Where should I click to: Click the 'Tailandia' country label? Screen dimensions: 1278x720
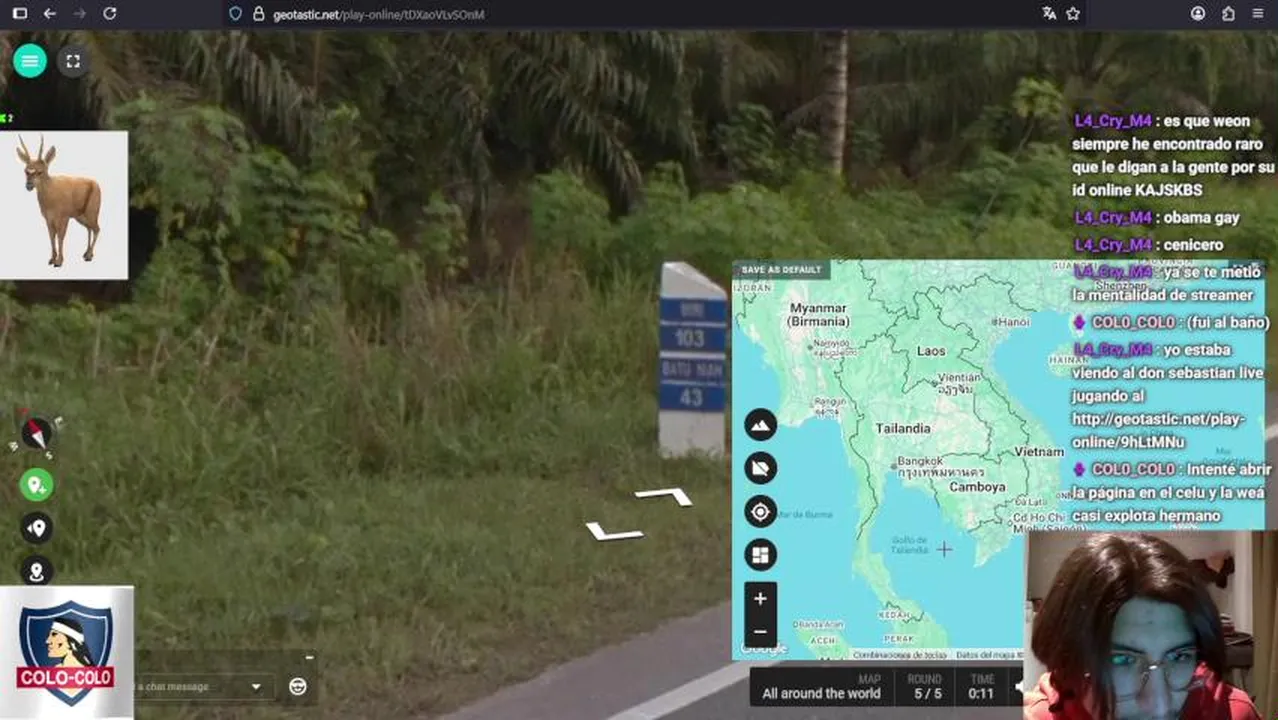pyautogui.click(x=903, y=428)
